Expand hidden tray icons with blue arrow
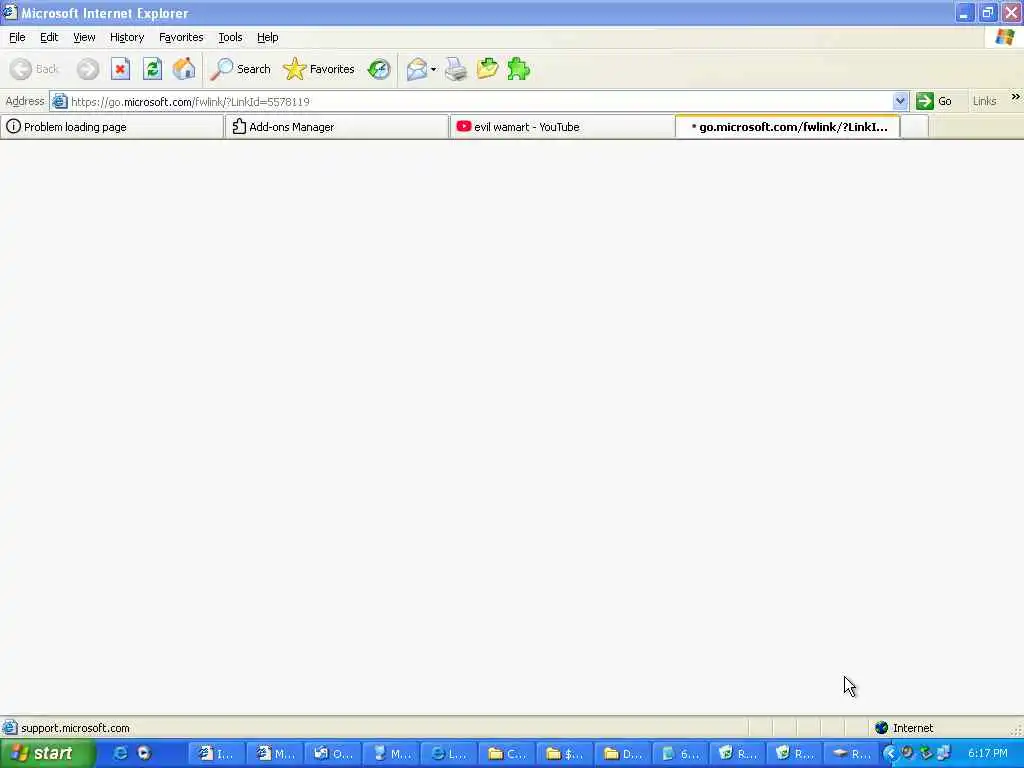This screenshot has width=1024, height=768. pos(889,754)
